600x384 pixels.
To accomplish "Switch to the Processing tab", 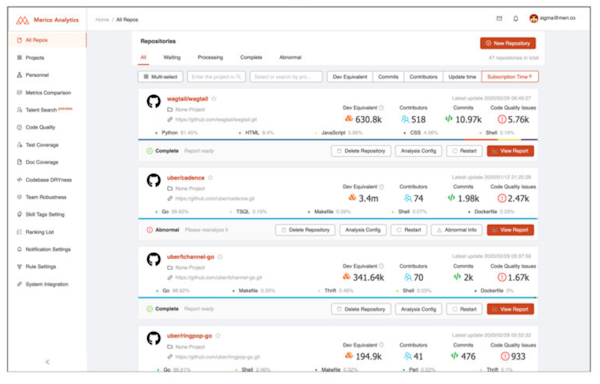I will click(210, 57).
